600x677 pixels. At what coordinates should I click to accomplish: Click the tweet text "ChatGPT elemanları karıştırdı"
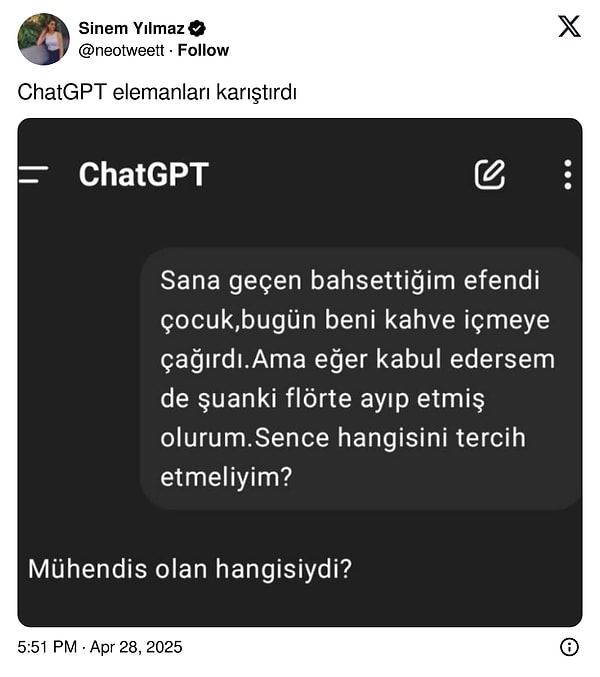pos(158,92)
